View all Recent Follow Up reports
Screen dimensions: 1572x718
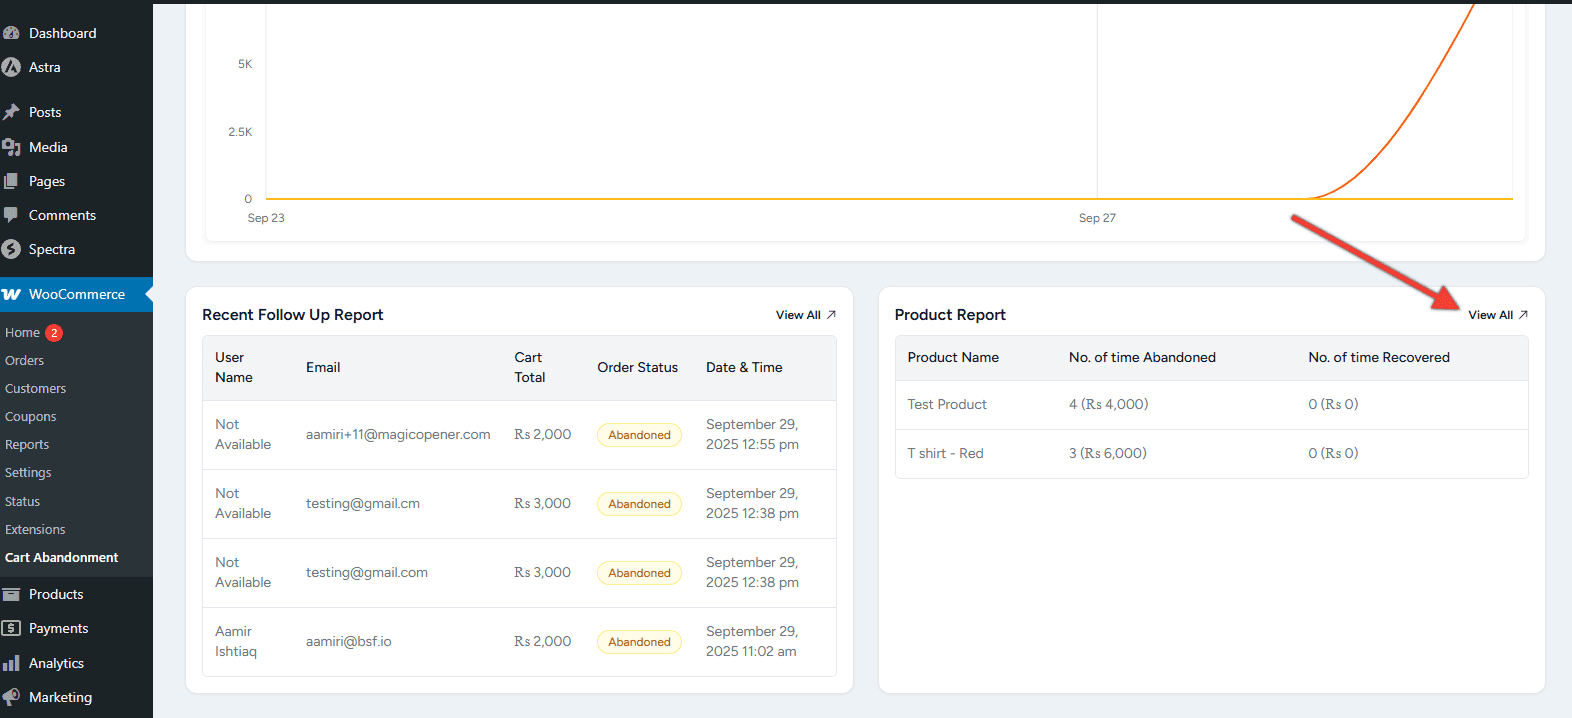click(805, 315)
